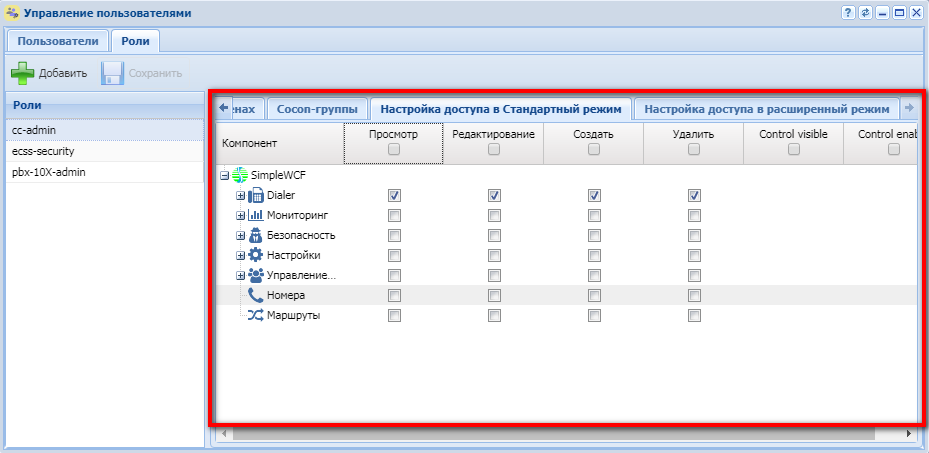Click the Сохранить button label
Image resolution: width=929 pixels, height=453 pixels.
(x=155, y=73)
